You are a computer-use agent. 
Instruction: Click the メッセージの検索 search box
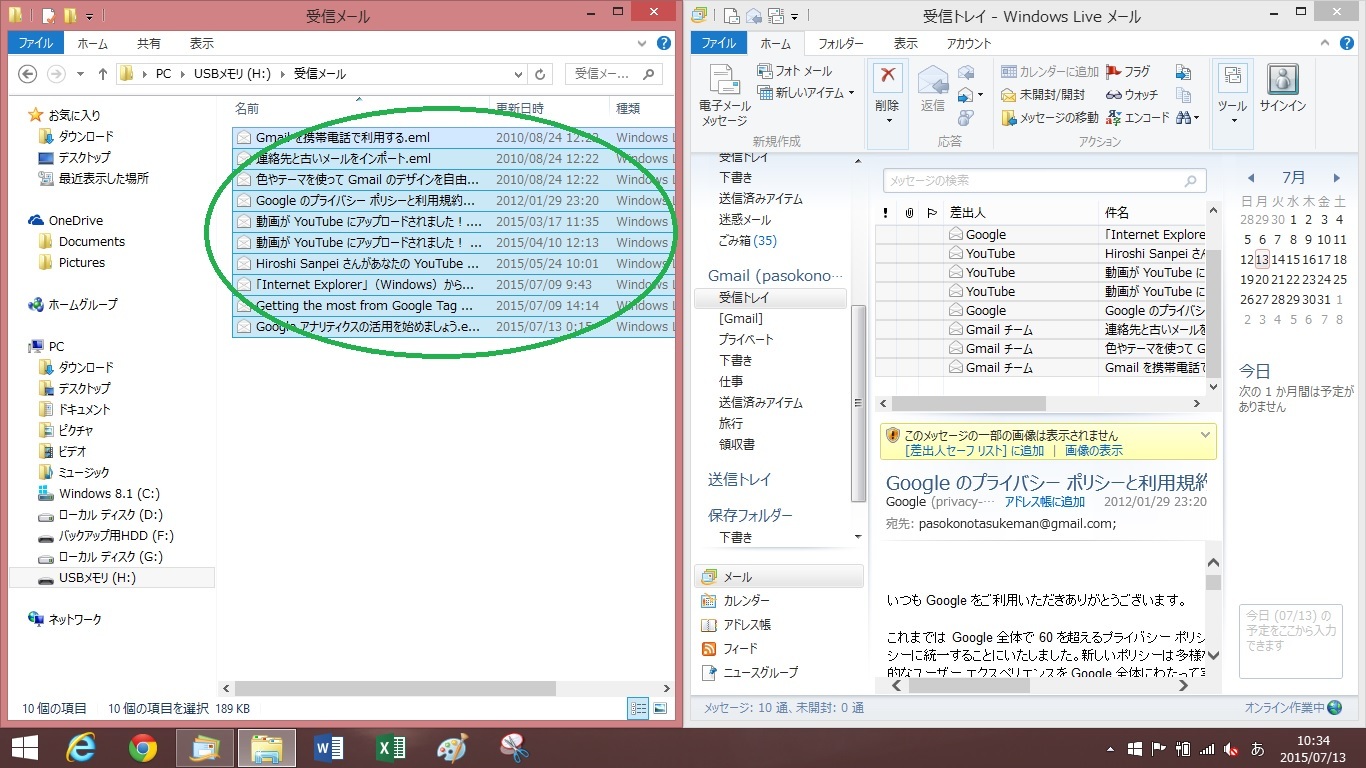[1045, 181]
